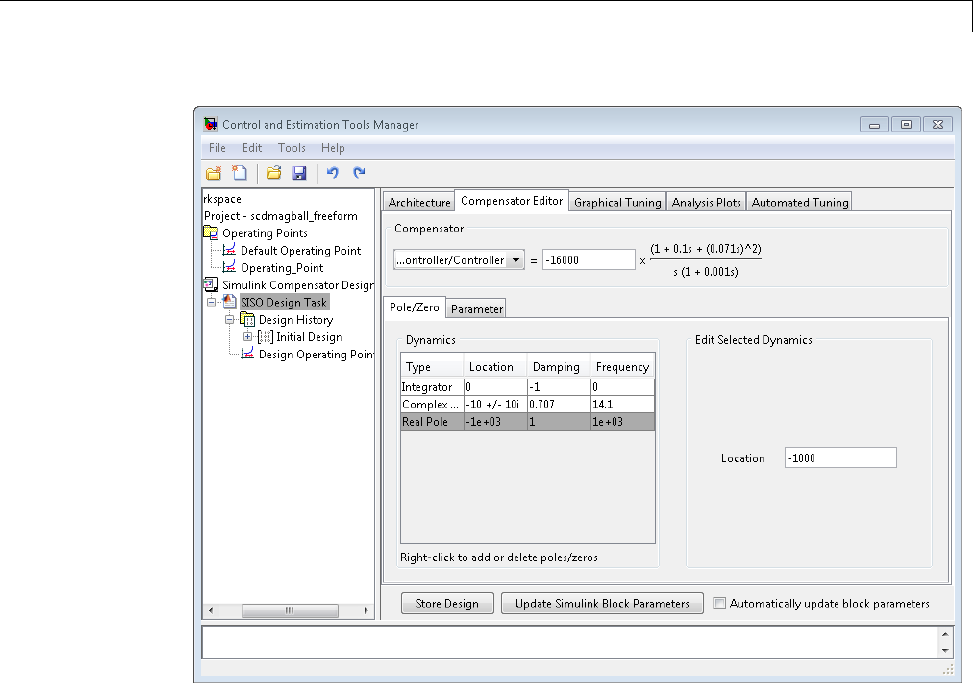
Task: Switch to the Architecture tab
Action: [419, 202]
